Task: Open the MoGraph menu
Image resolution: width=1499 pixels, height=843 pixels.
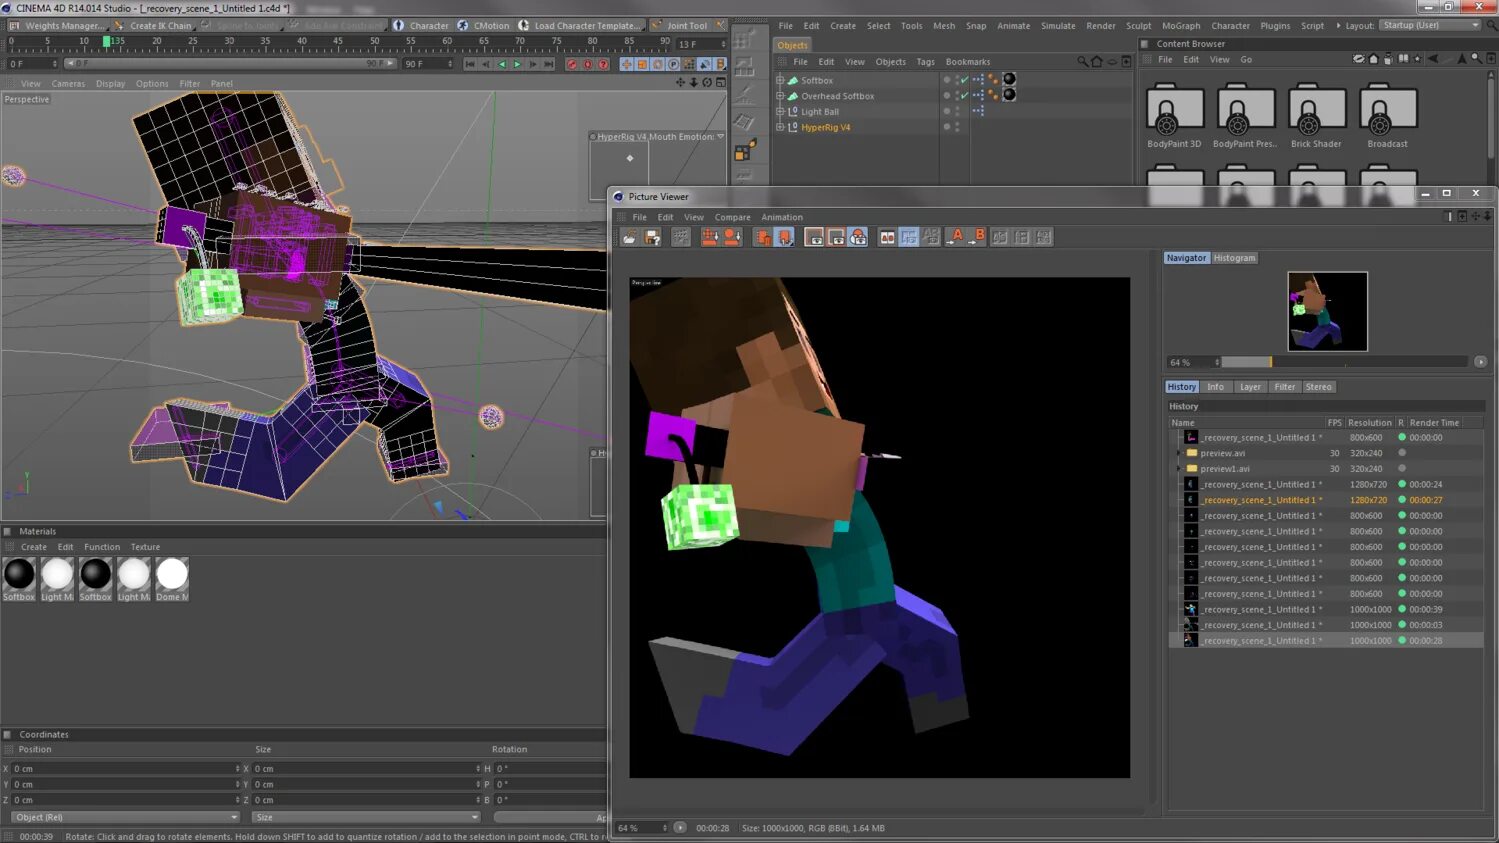Action: pos(1180,26)
